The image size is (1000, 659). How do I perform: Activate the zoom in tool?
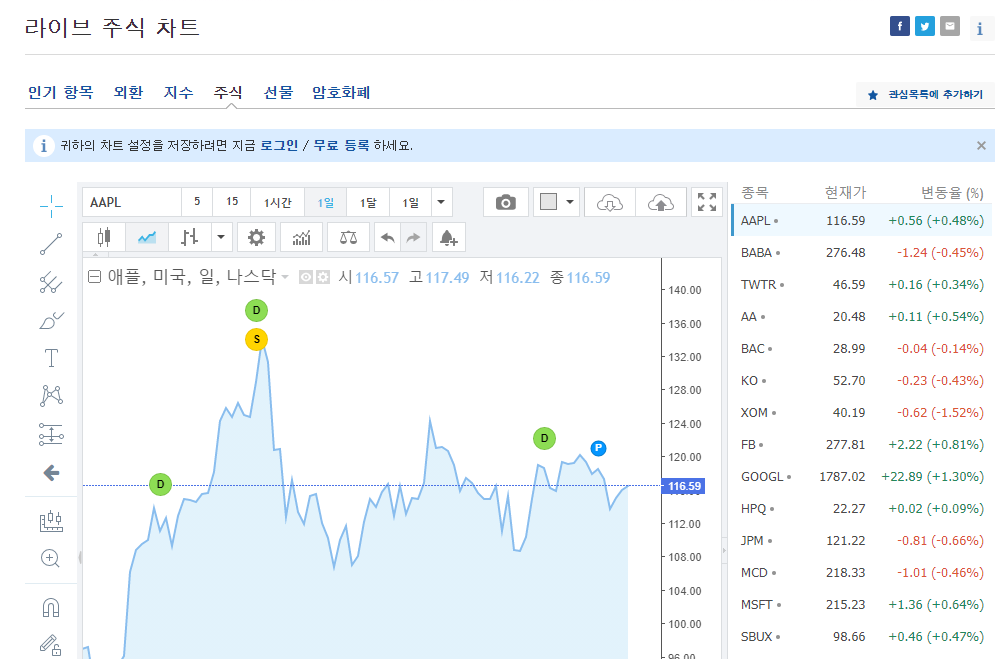(x=50, y=559)
